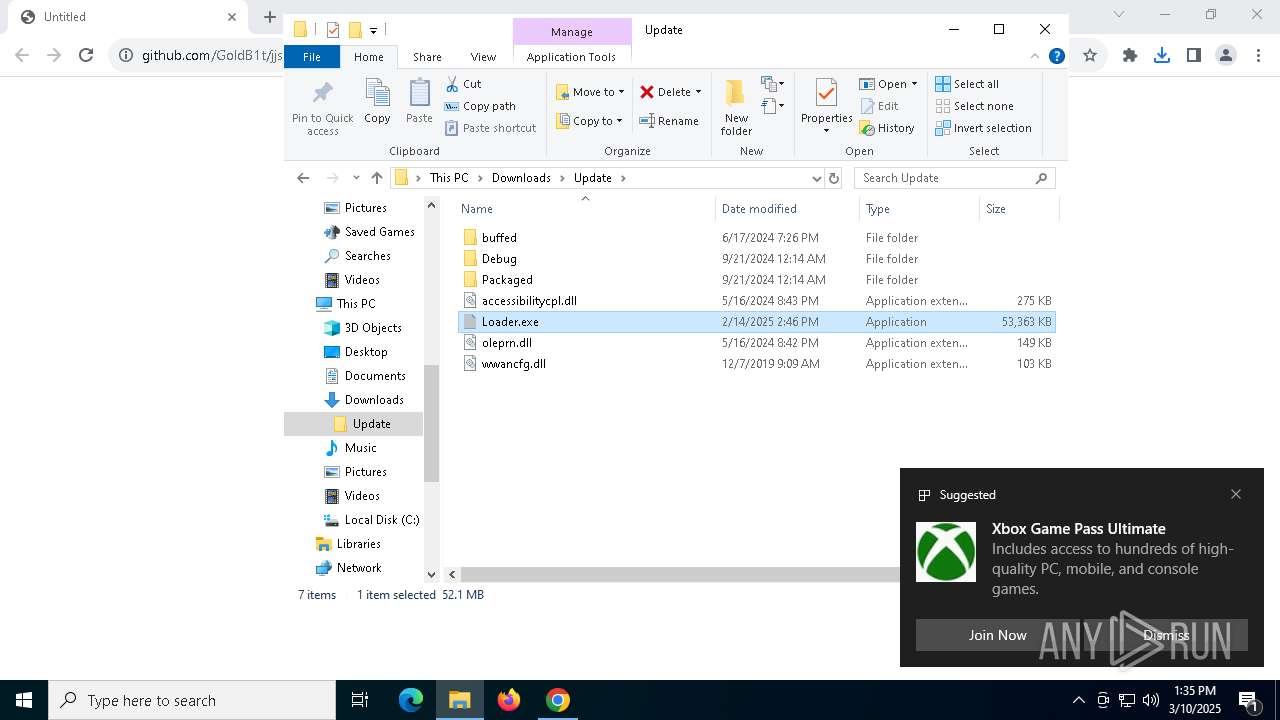The image size is (1280, 720).
Task: Click horizontal scrollbar in file list
Action: (680, 574)
